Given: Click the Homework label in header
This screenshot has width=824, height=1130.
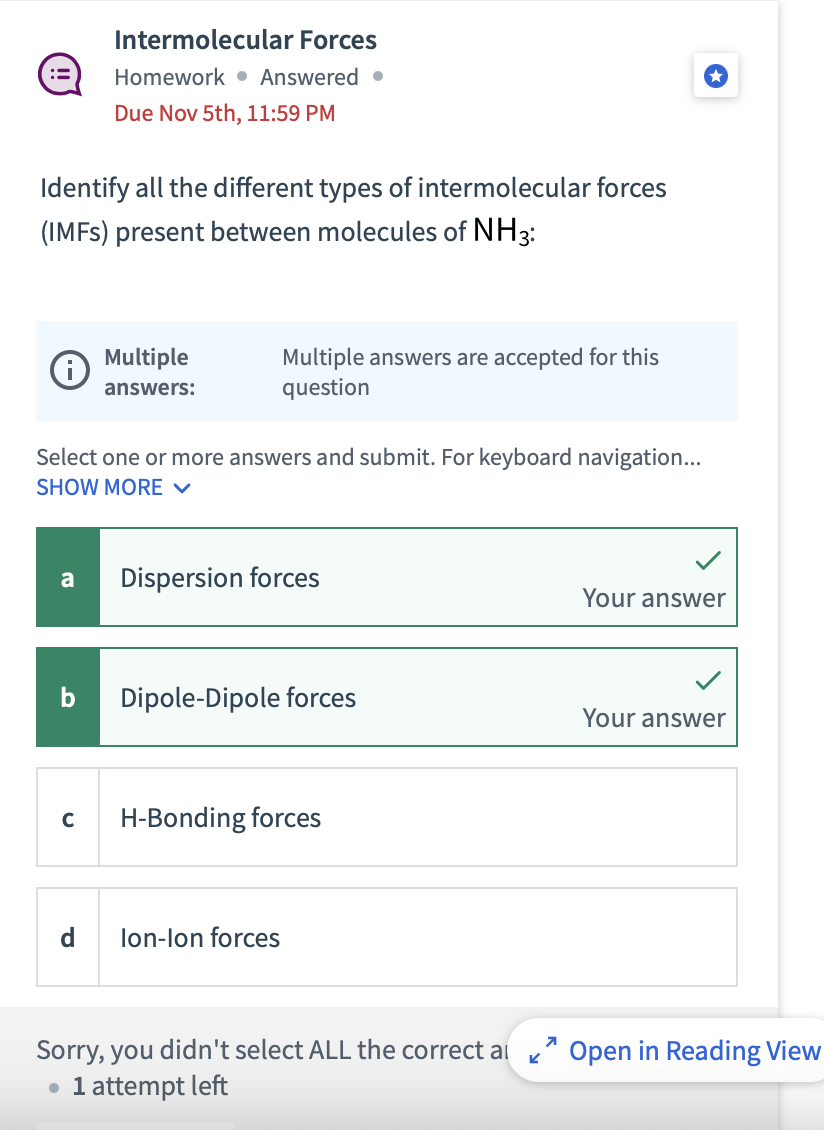Looking at the screenshot, I should tap(169, 77).
